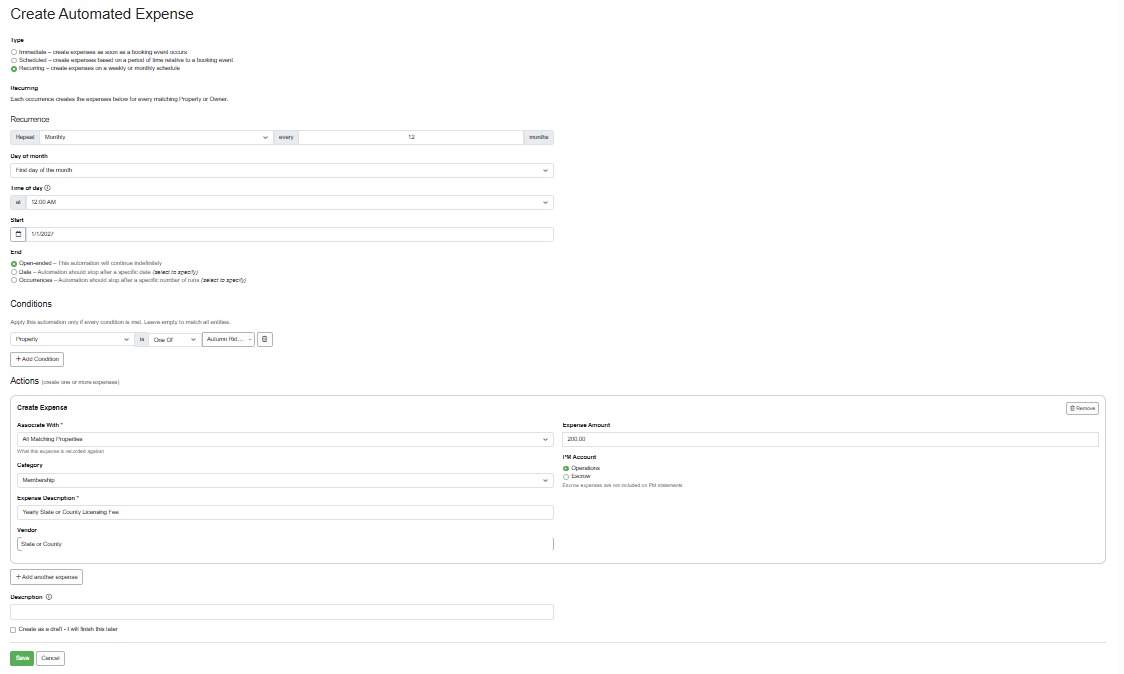Viewport: 1124px width, 674px height.
Task: Click the Create Automated Expense heading
Action: pyautogui.click(x=102, y=14)
